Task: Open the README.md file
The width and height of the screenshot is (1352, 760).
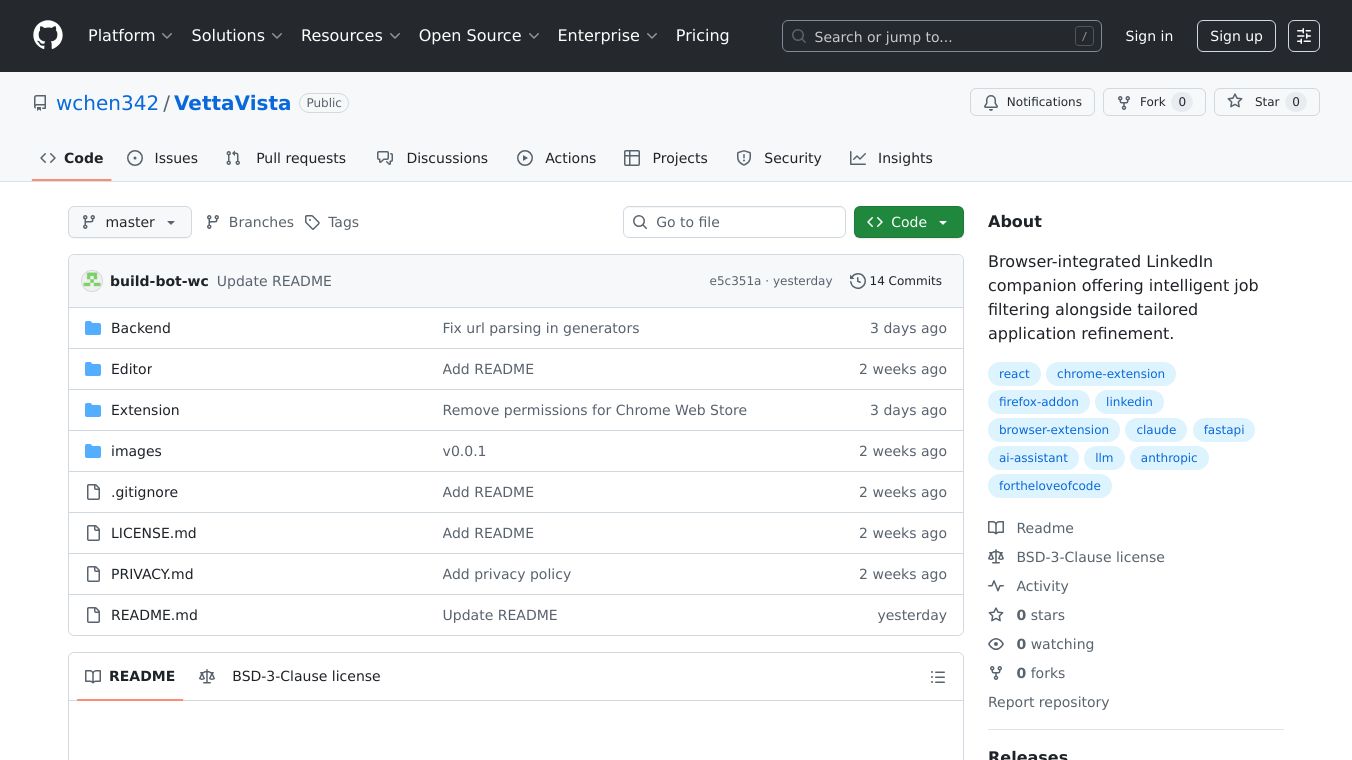Action: (x=154, y=615)
